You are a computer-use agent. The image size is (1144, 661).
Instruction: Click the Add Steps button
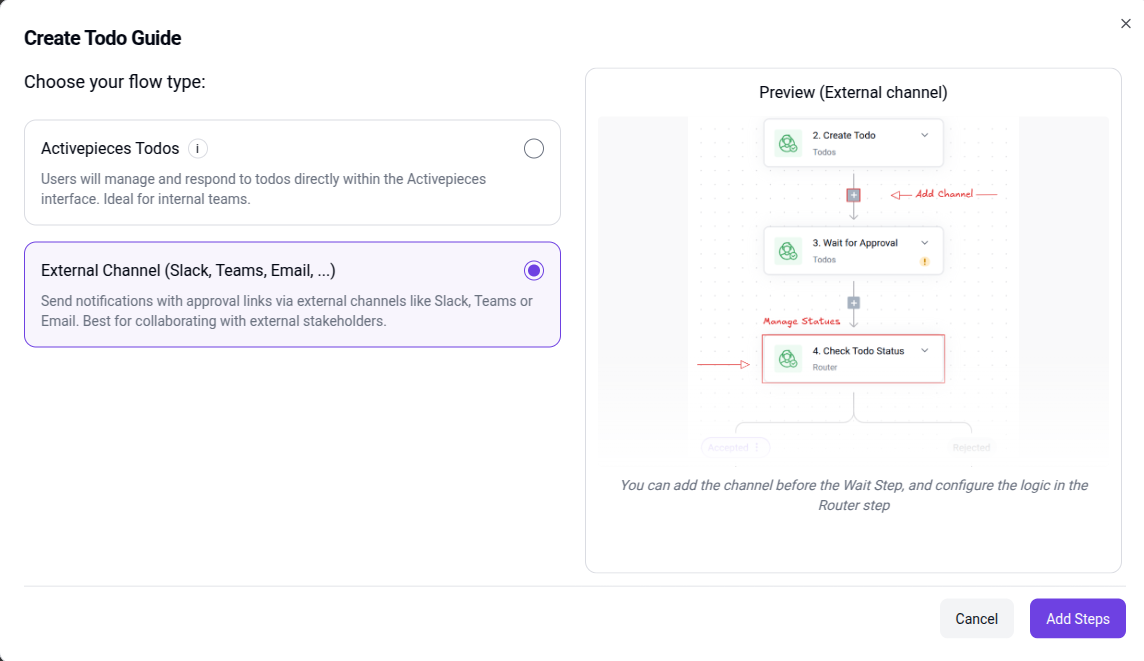1078,619
